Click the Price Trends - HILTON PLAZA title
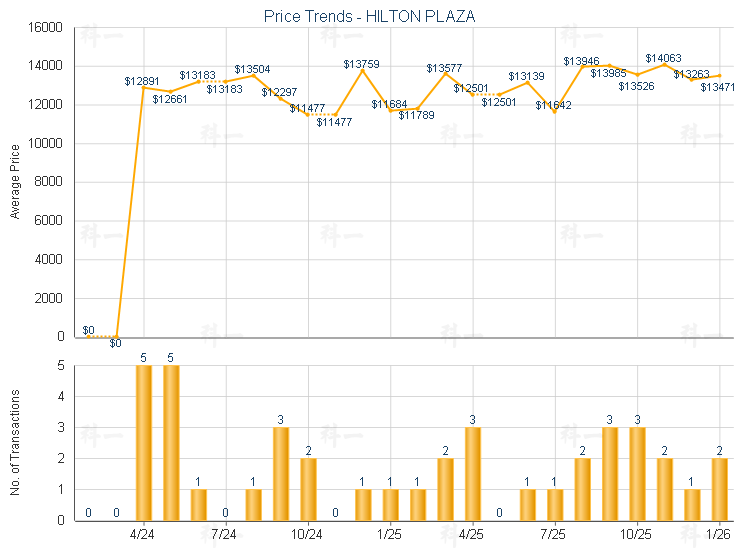The image size is (740, 550). coord(369,16)
